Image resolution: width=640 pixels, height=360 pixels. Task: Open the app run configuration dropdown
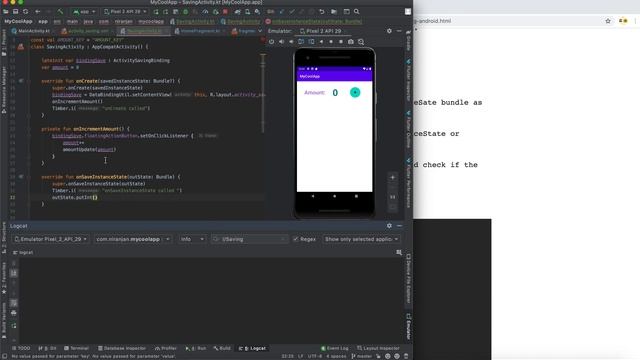84,11
